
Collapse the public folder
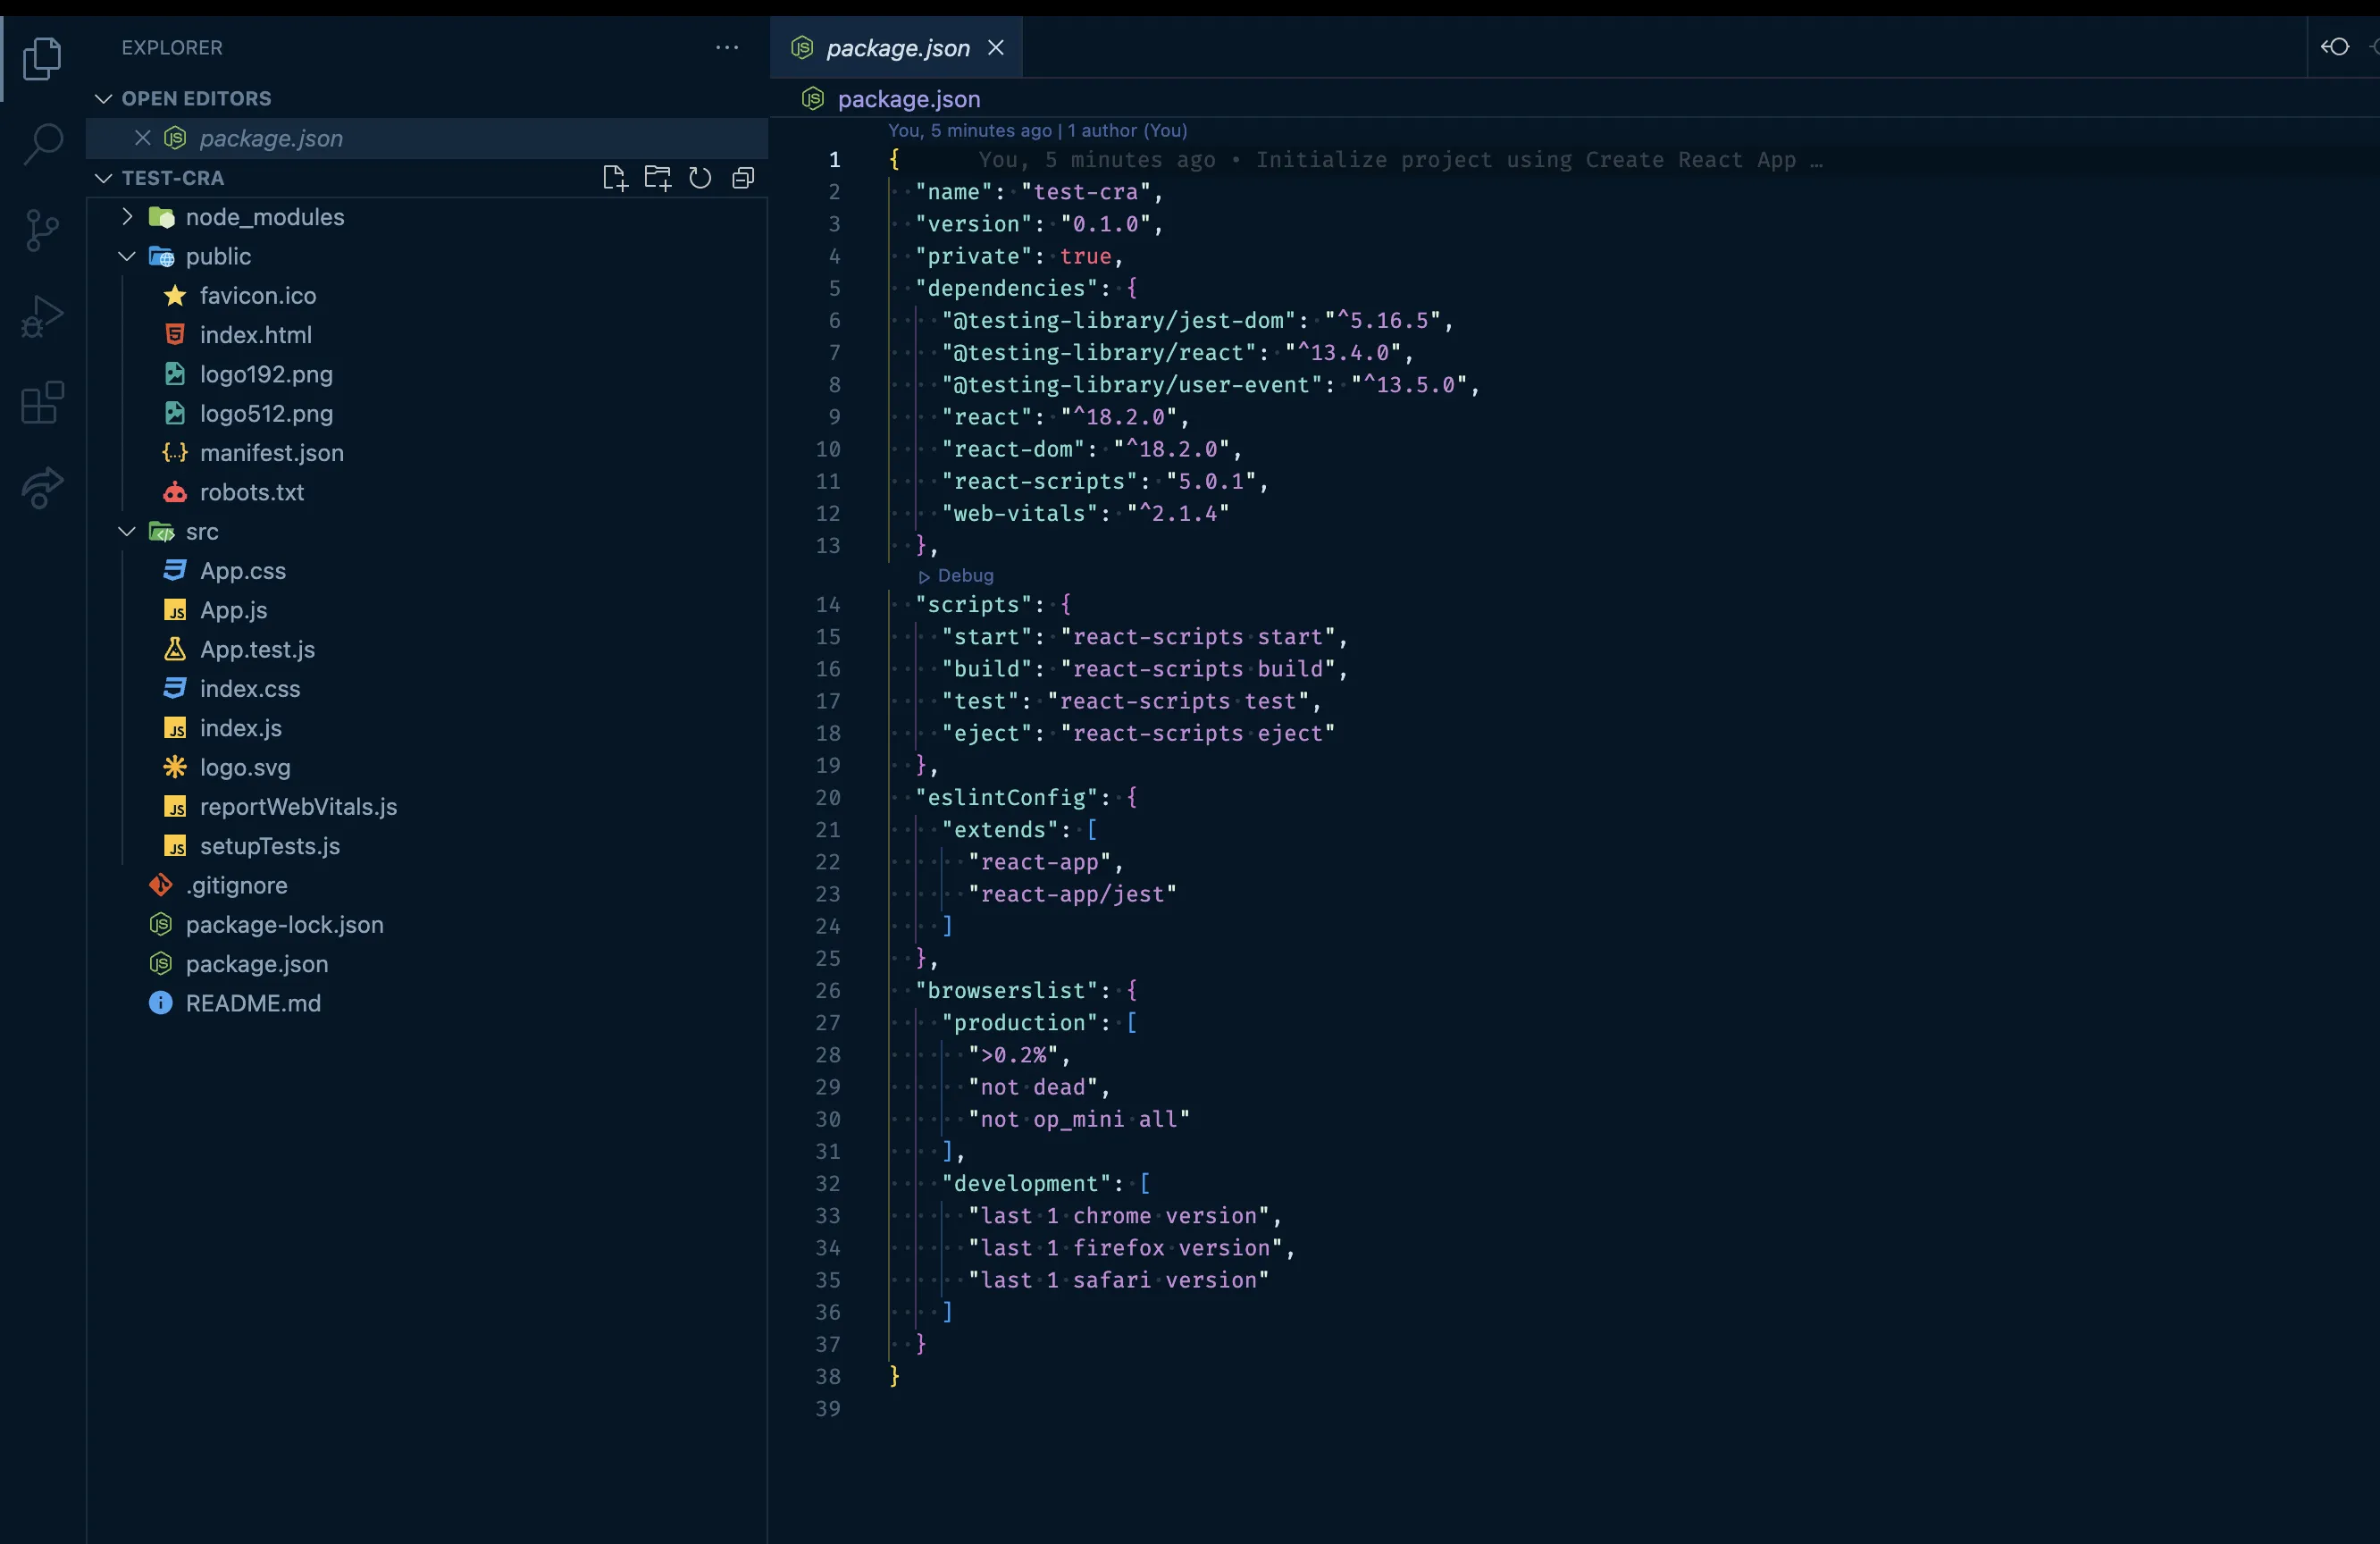[127, 257]
